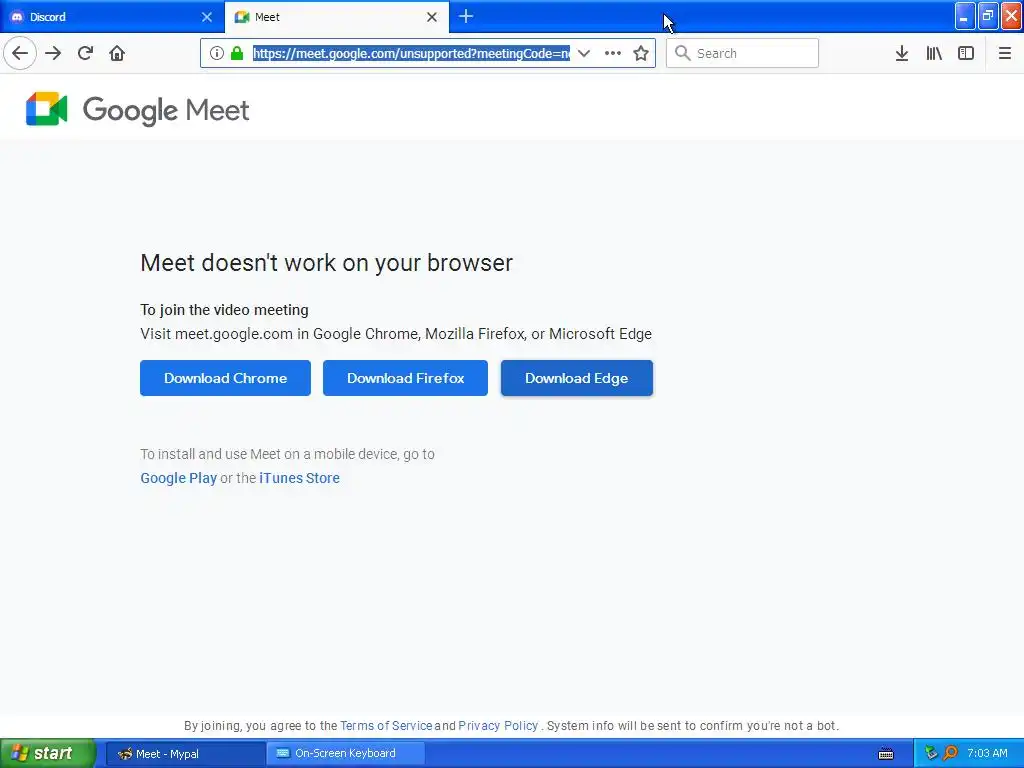Click the Download Firefox button
The height and width of the screenshot is (768, 1024).
[405, 378]
